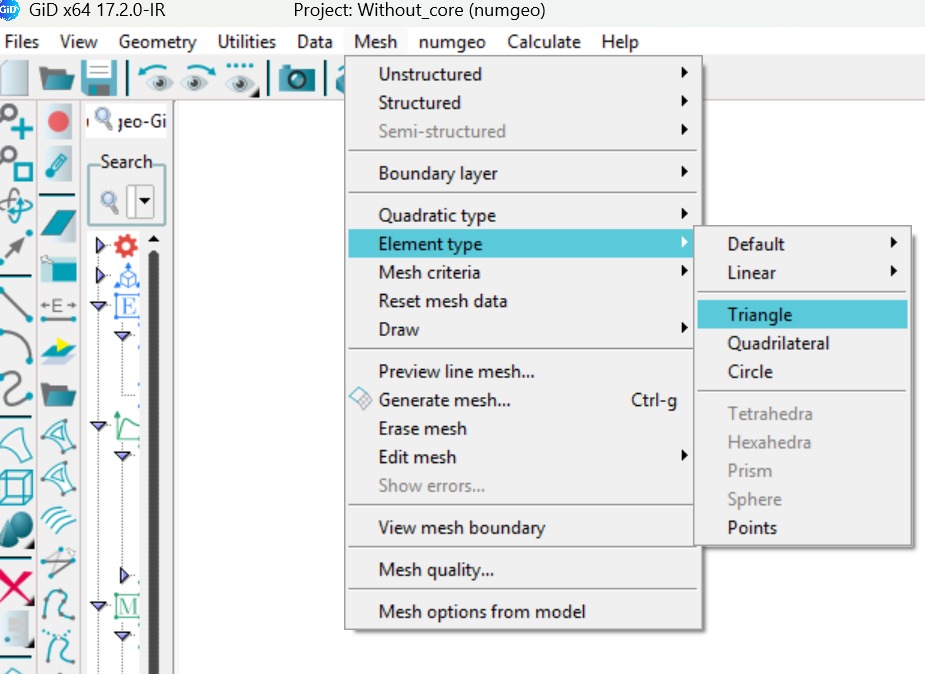
Task: Click the eye icon with left arrow
Action: (155, 78)
